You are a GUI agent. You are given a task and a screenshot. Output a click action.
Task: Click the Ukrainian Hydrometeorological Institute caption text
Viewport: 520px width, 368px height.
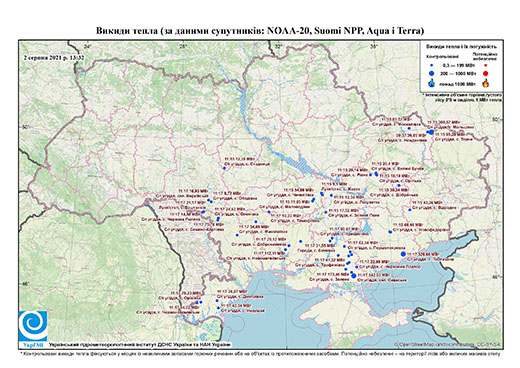pyautogui.click(x=139, y=345)
